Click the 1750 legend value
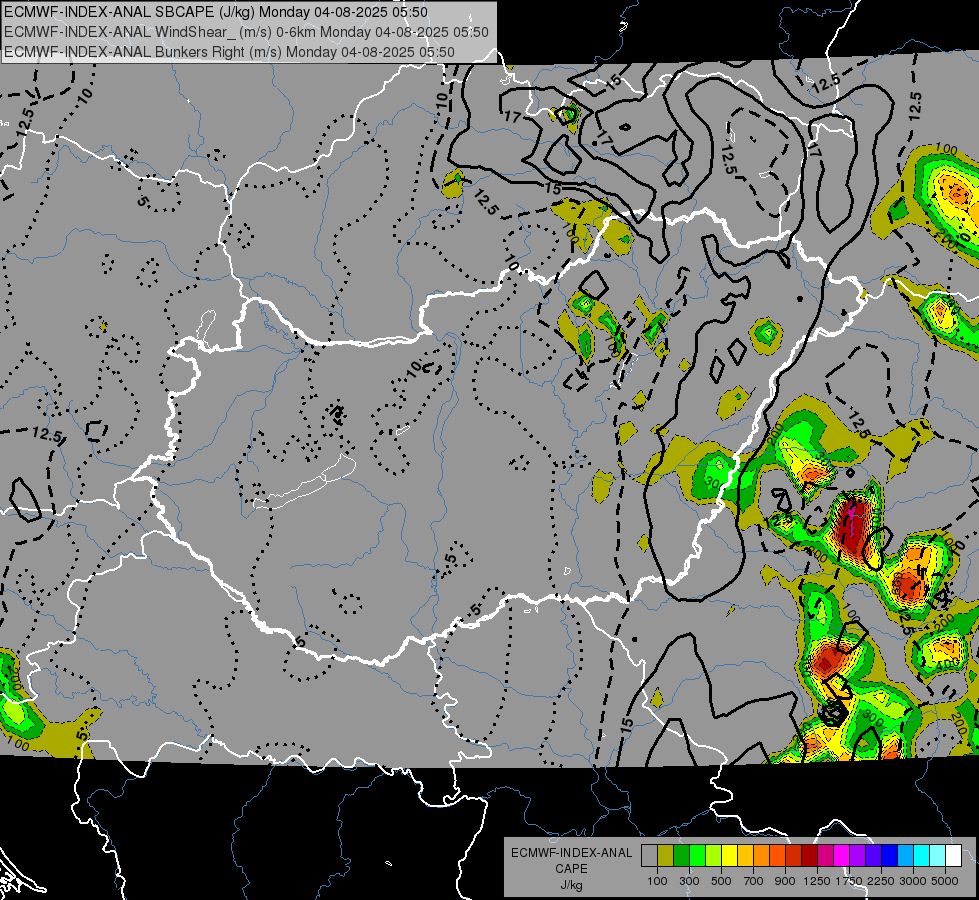This screenshot has width=979, height=900. [x=849, y=881]
